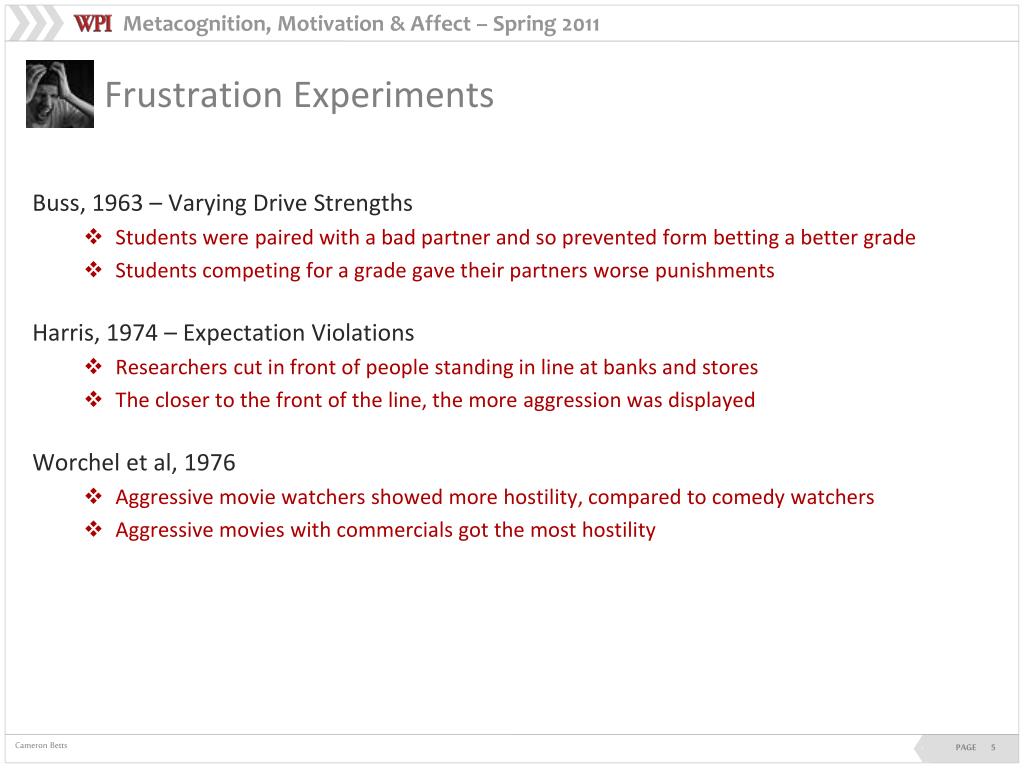Select the "Harris, 1974 – Expectation Violations" heading
Viewport: 1024px width, 768px height.
point(223,333)
